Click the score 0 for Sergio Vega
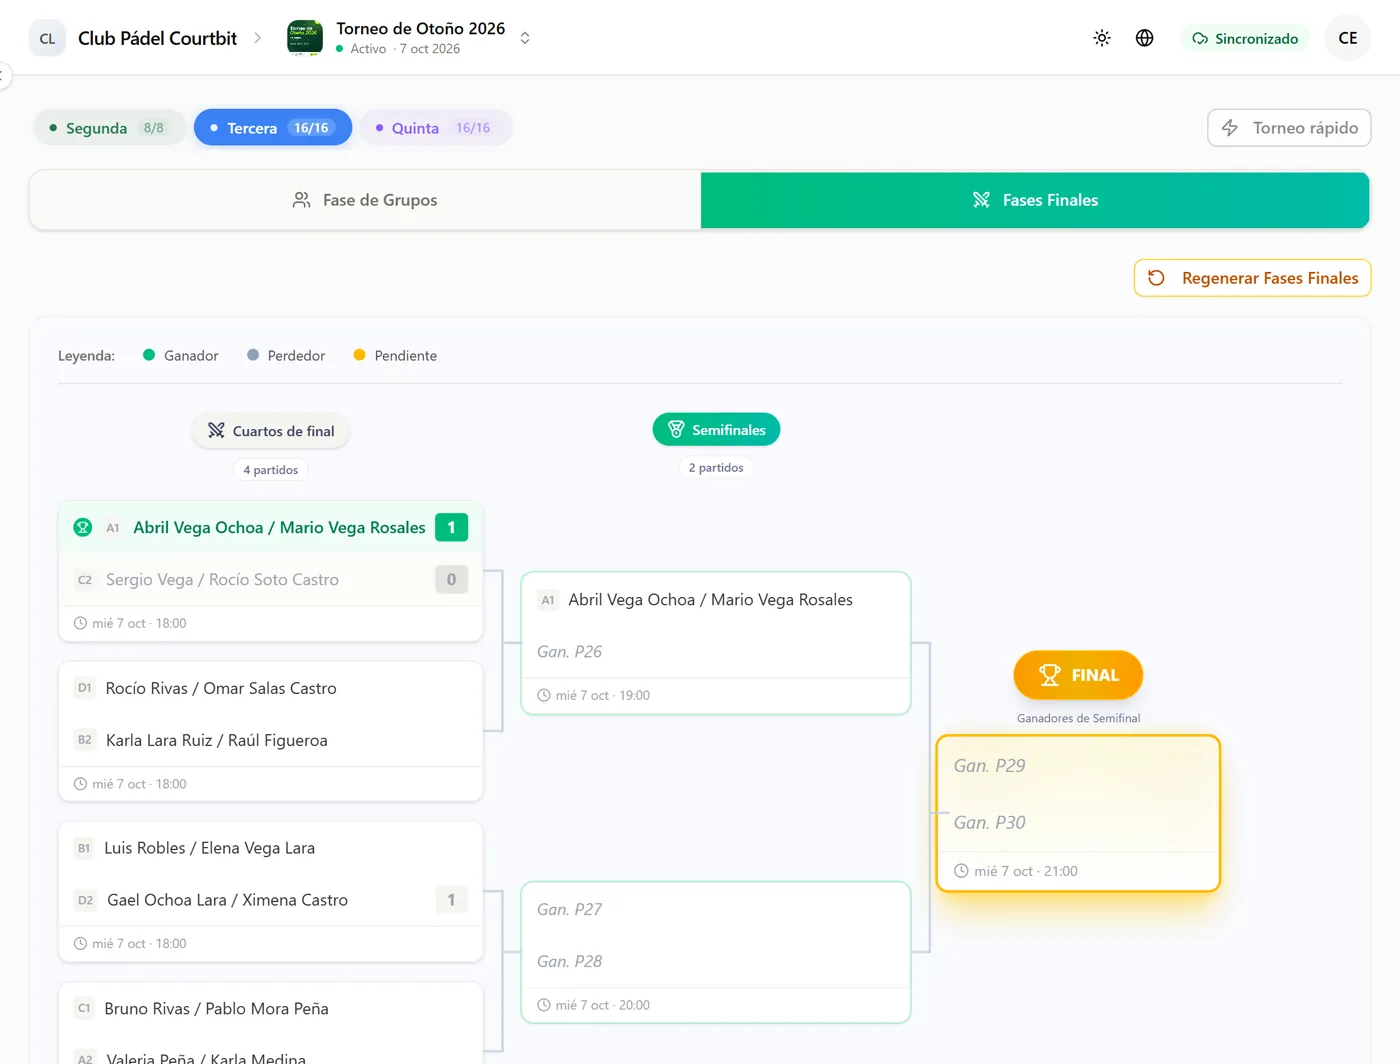This screenshot has width=1400, height=1064. [451, 580]
